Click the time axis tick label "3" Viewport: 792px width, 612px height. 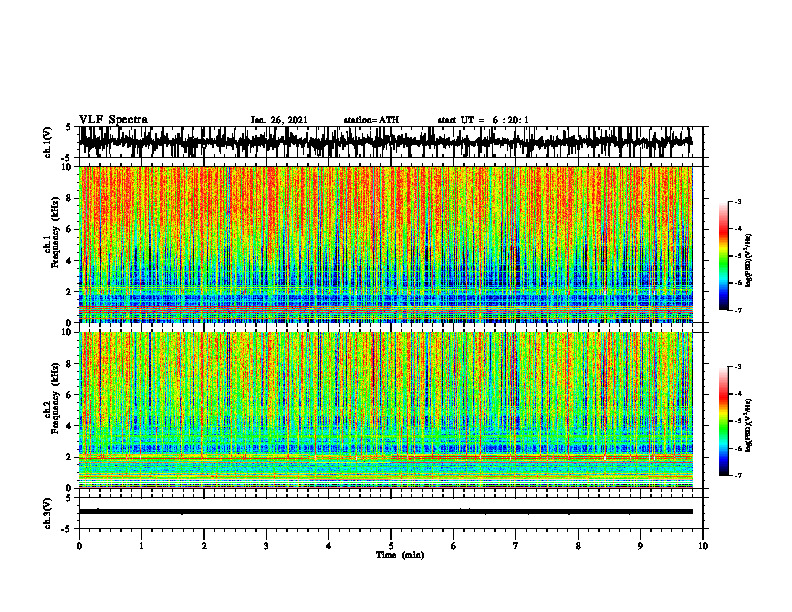click(x=266, y=546)
